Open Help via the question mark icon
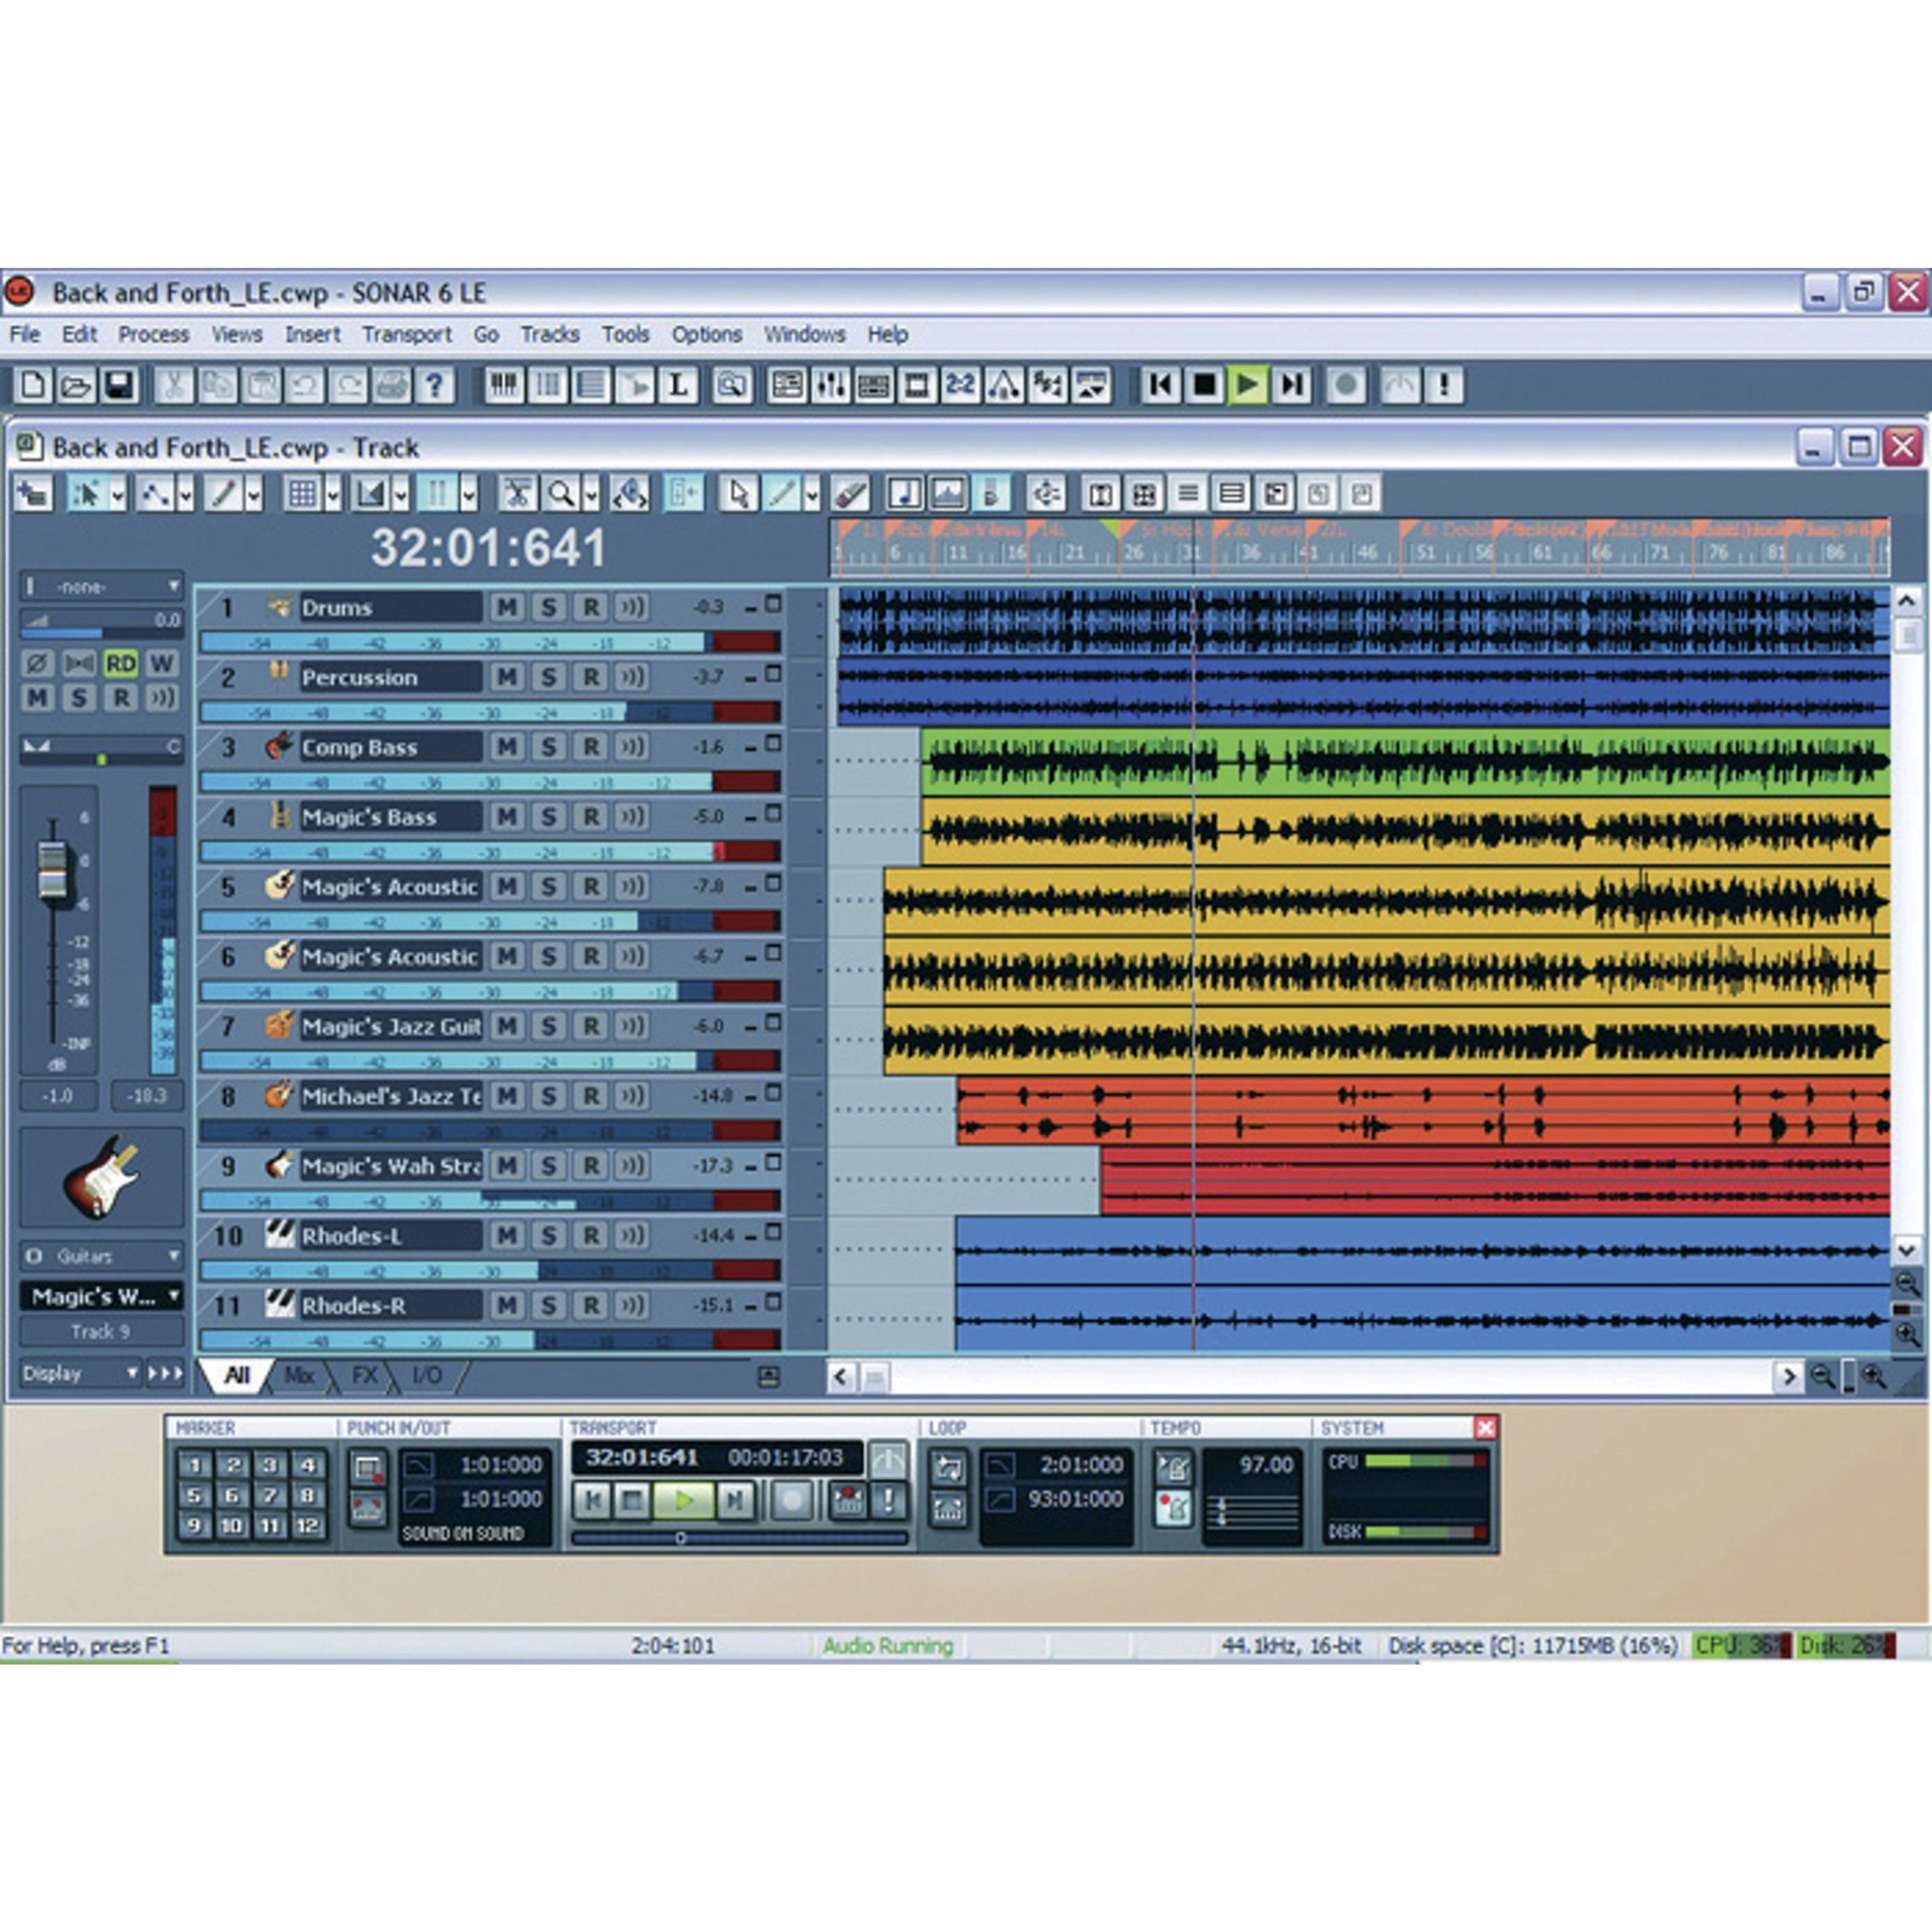Screen dimensions: 1932x1932 [x=434, y=385]
